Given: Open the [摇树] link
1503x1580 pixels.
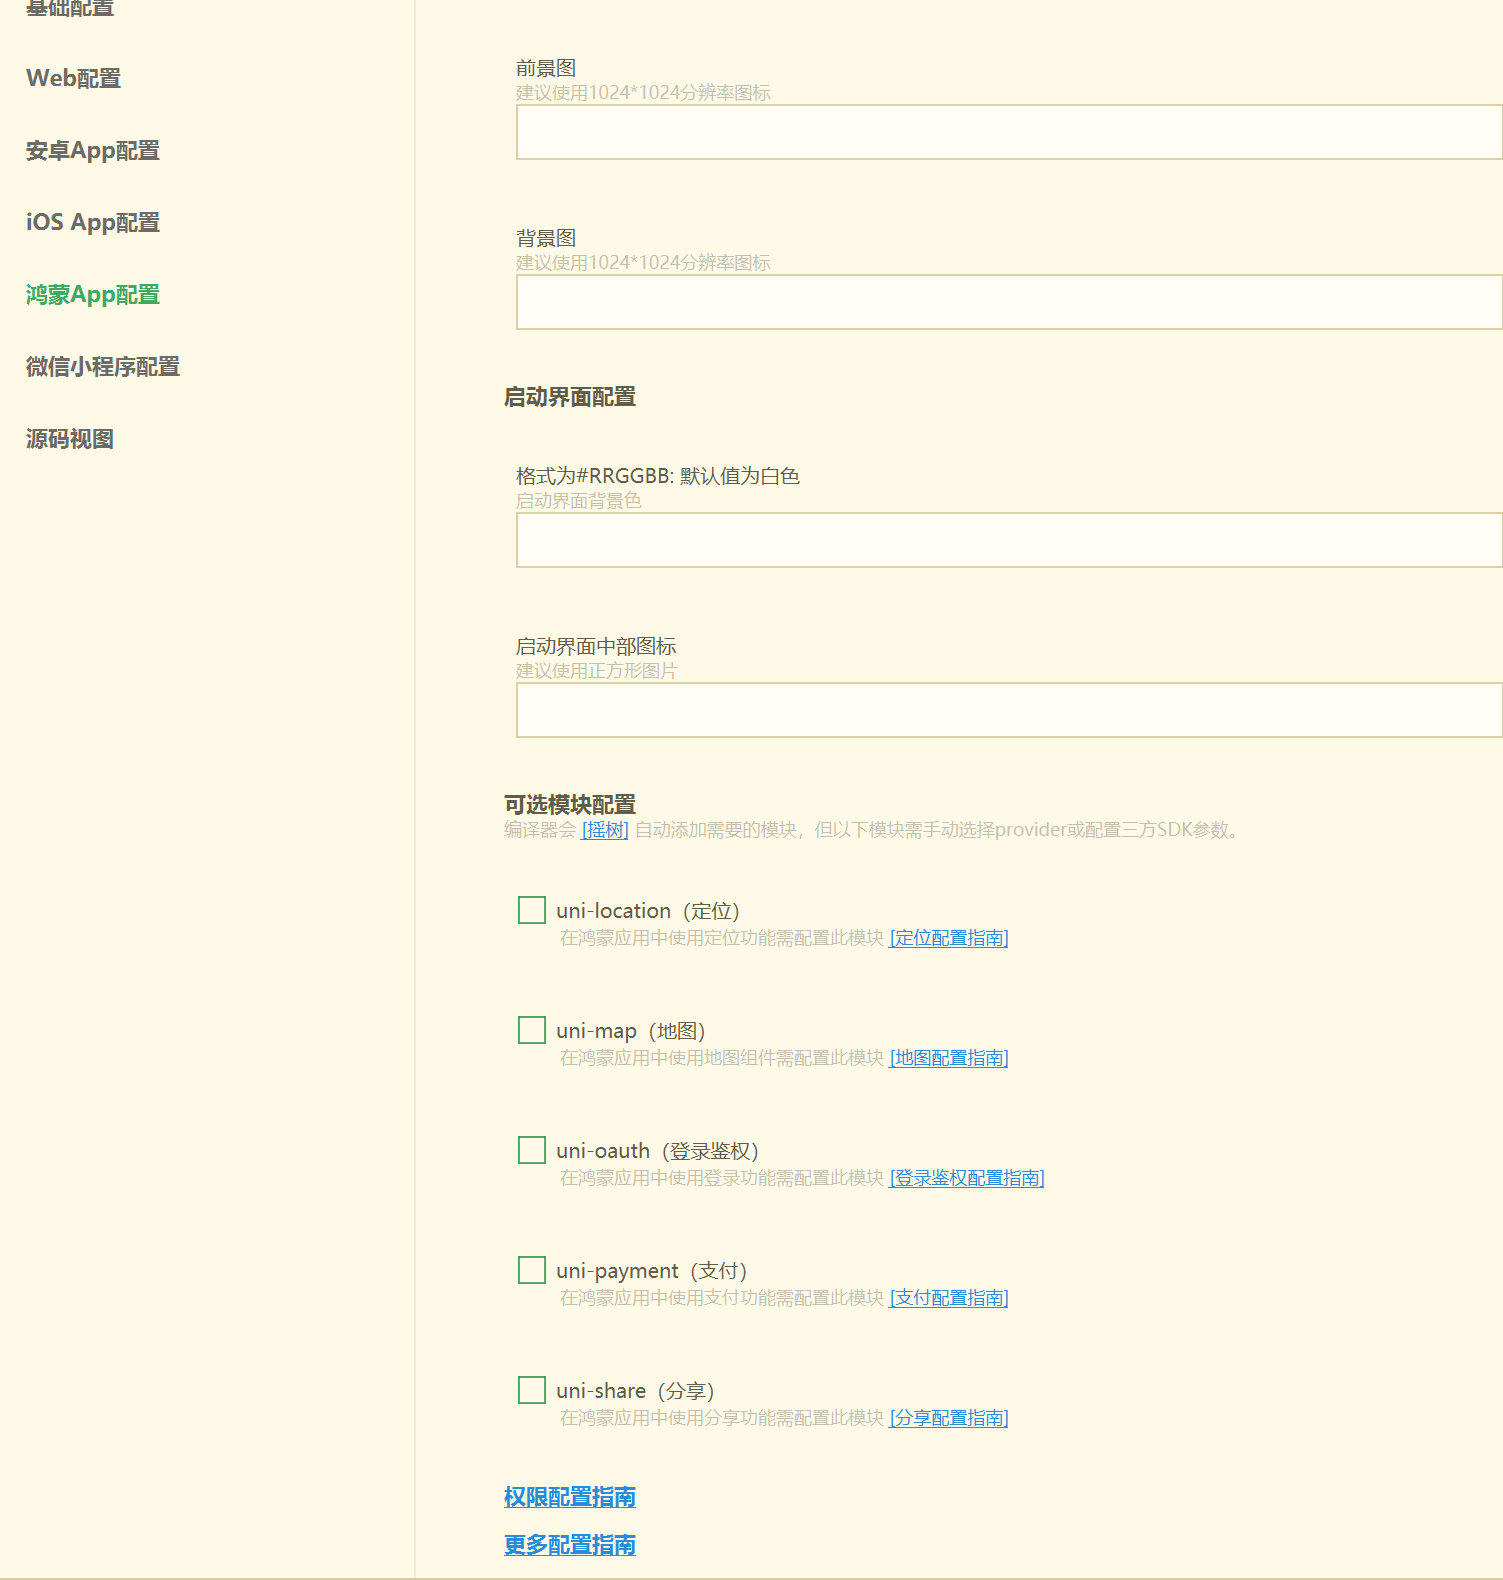Looking at the screenshot, I should pyautogui.click(x=605, y=830).
